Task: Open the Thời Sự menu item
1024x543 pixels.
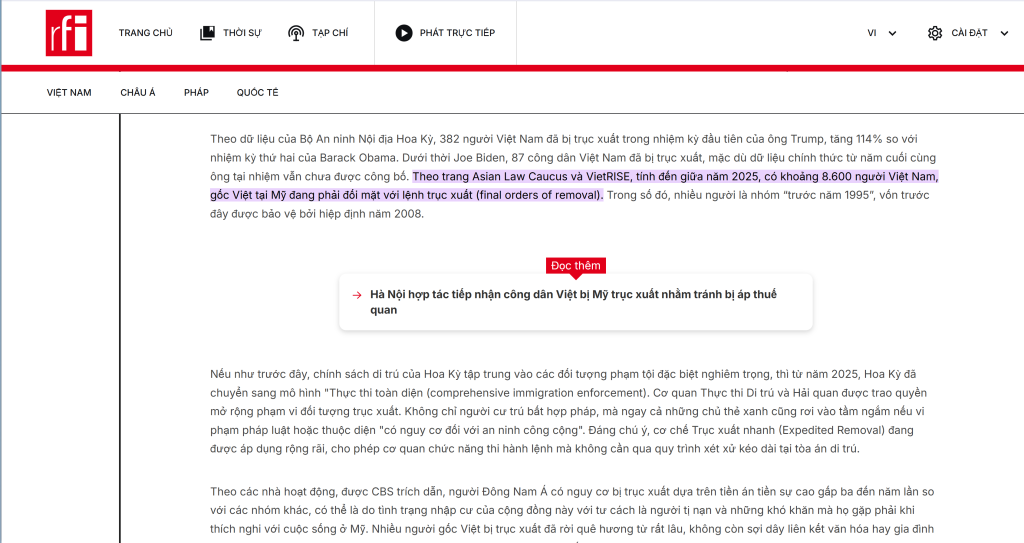Action: [242, 33]
